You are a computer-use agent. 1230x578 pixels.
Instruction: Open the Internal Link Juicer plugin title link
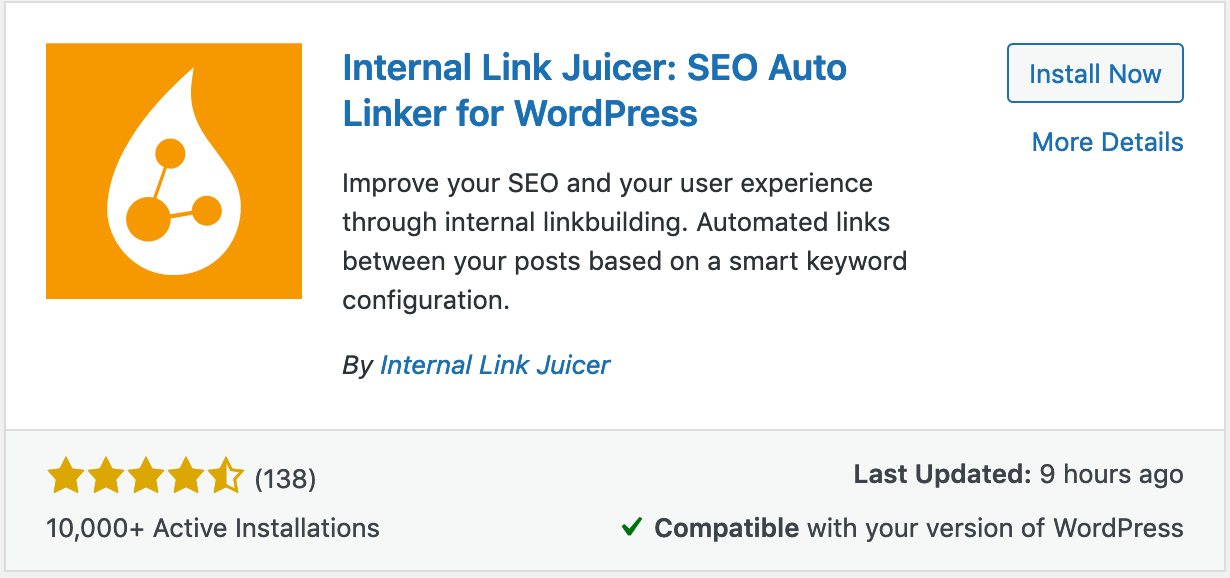point(594,90)
